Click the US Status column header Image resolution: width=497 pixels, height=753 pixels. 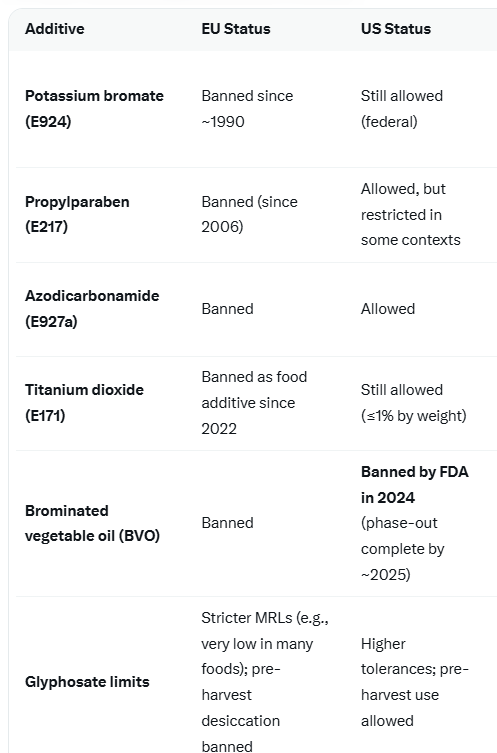click(x=396, y=29)
